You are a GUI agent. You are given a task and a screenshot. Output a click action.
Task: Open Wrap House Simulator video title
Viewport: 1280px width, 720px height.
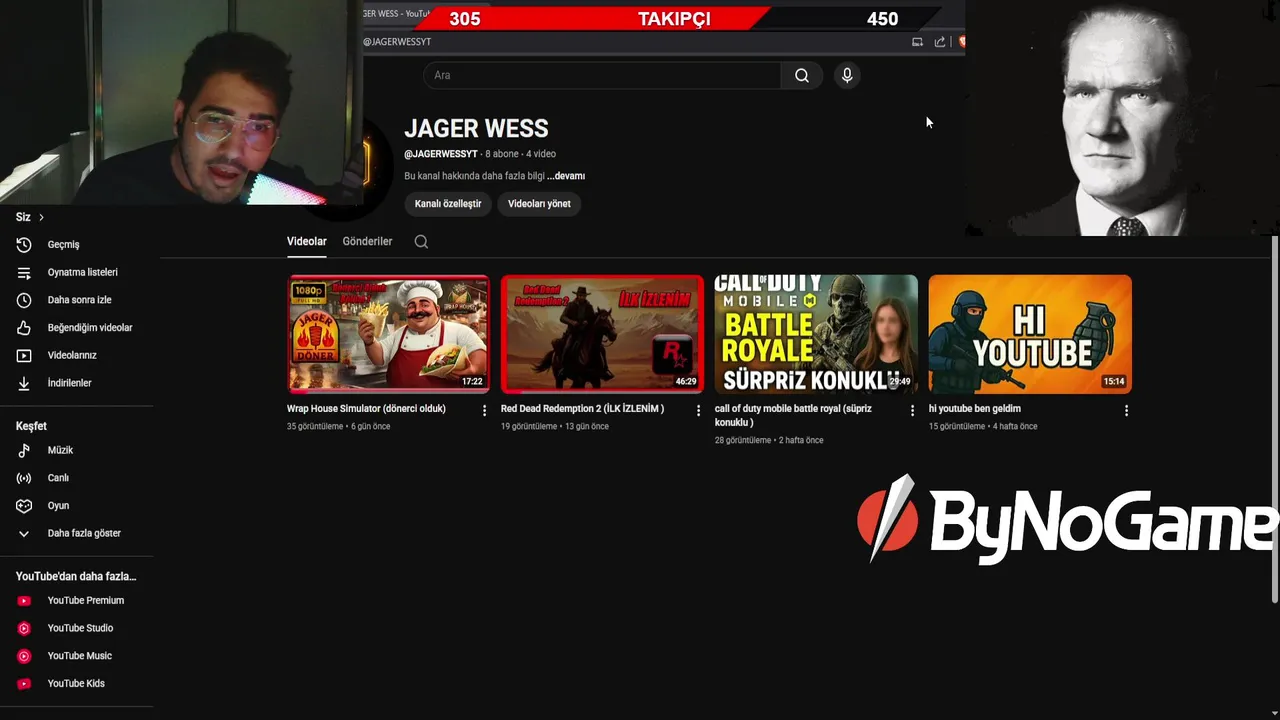366,408
